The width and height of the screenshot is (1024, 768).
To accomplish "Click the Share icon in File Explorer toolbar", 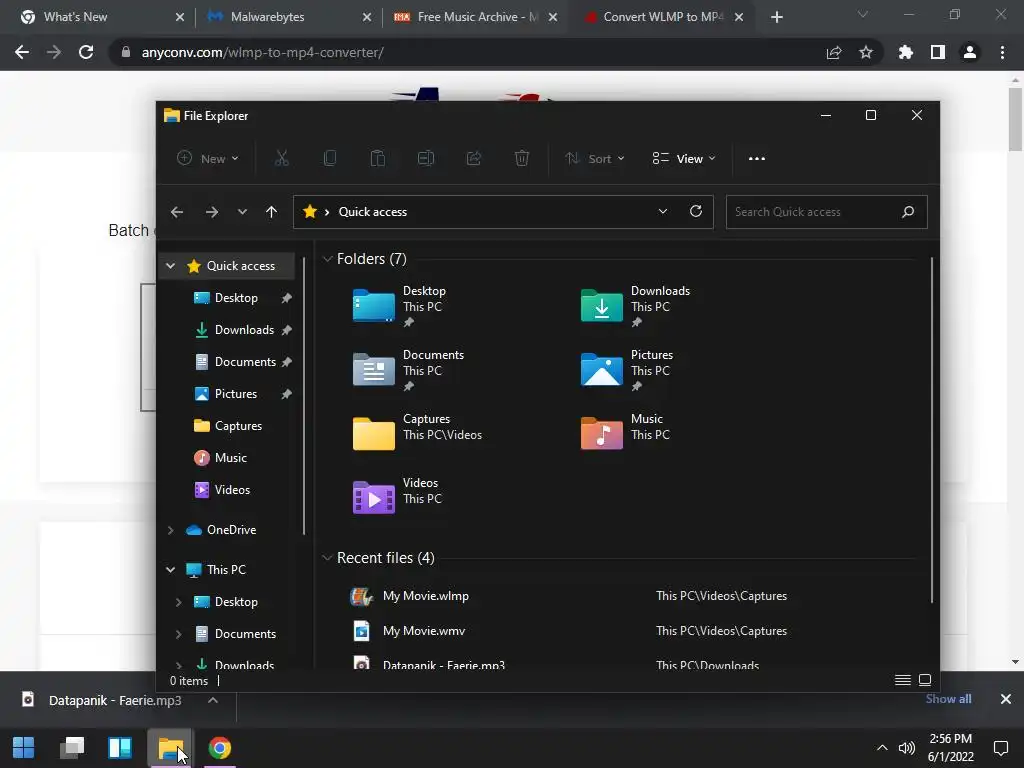I will pos(473,159).
